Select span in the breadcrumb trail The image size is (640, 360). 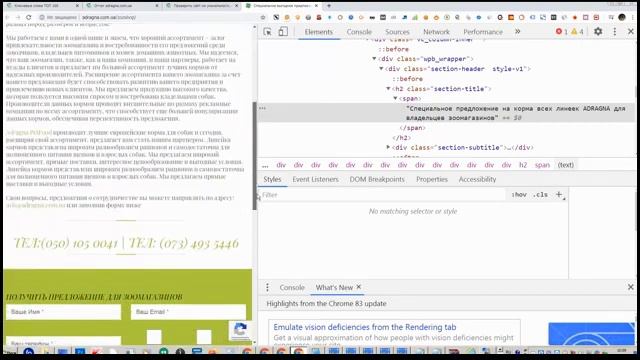tap(542, 165)
